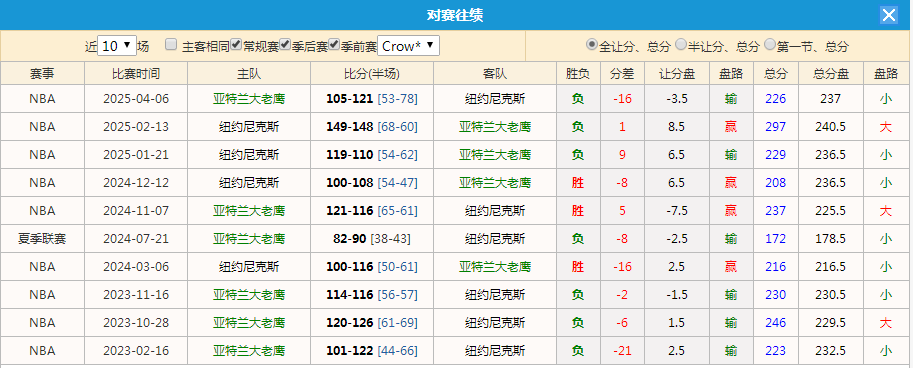Click the date 2023-11-16
This screenshot has height=368, width=913.
136,295
